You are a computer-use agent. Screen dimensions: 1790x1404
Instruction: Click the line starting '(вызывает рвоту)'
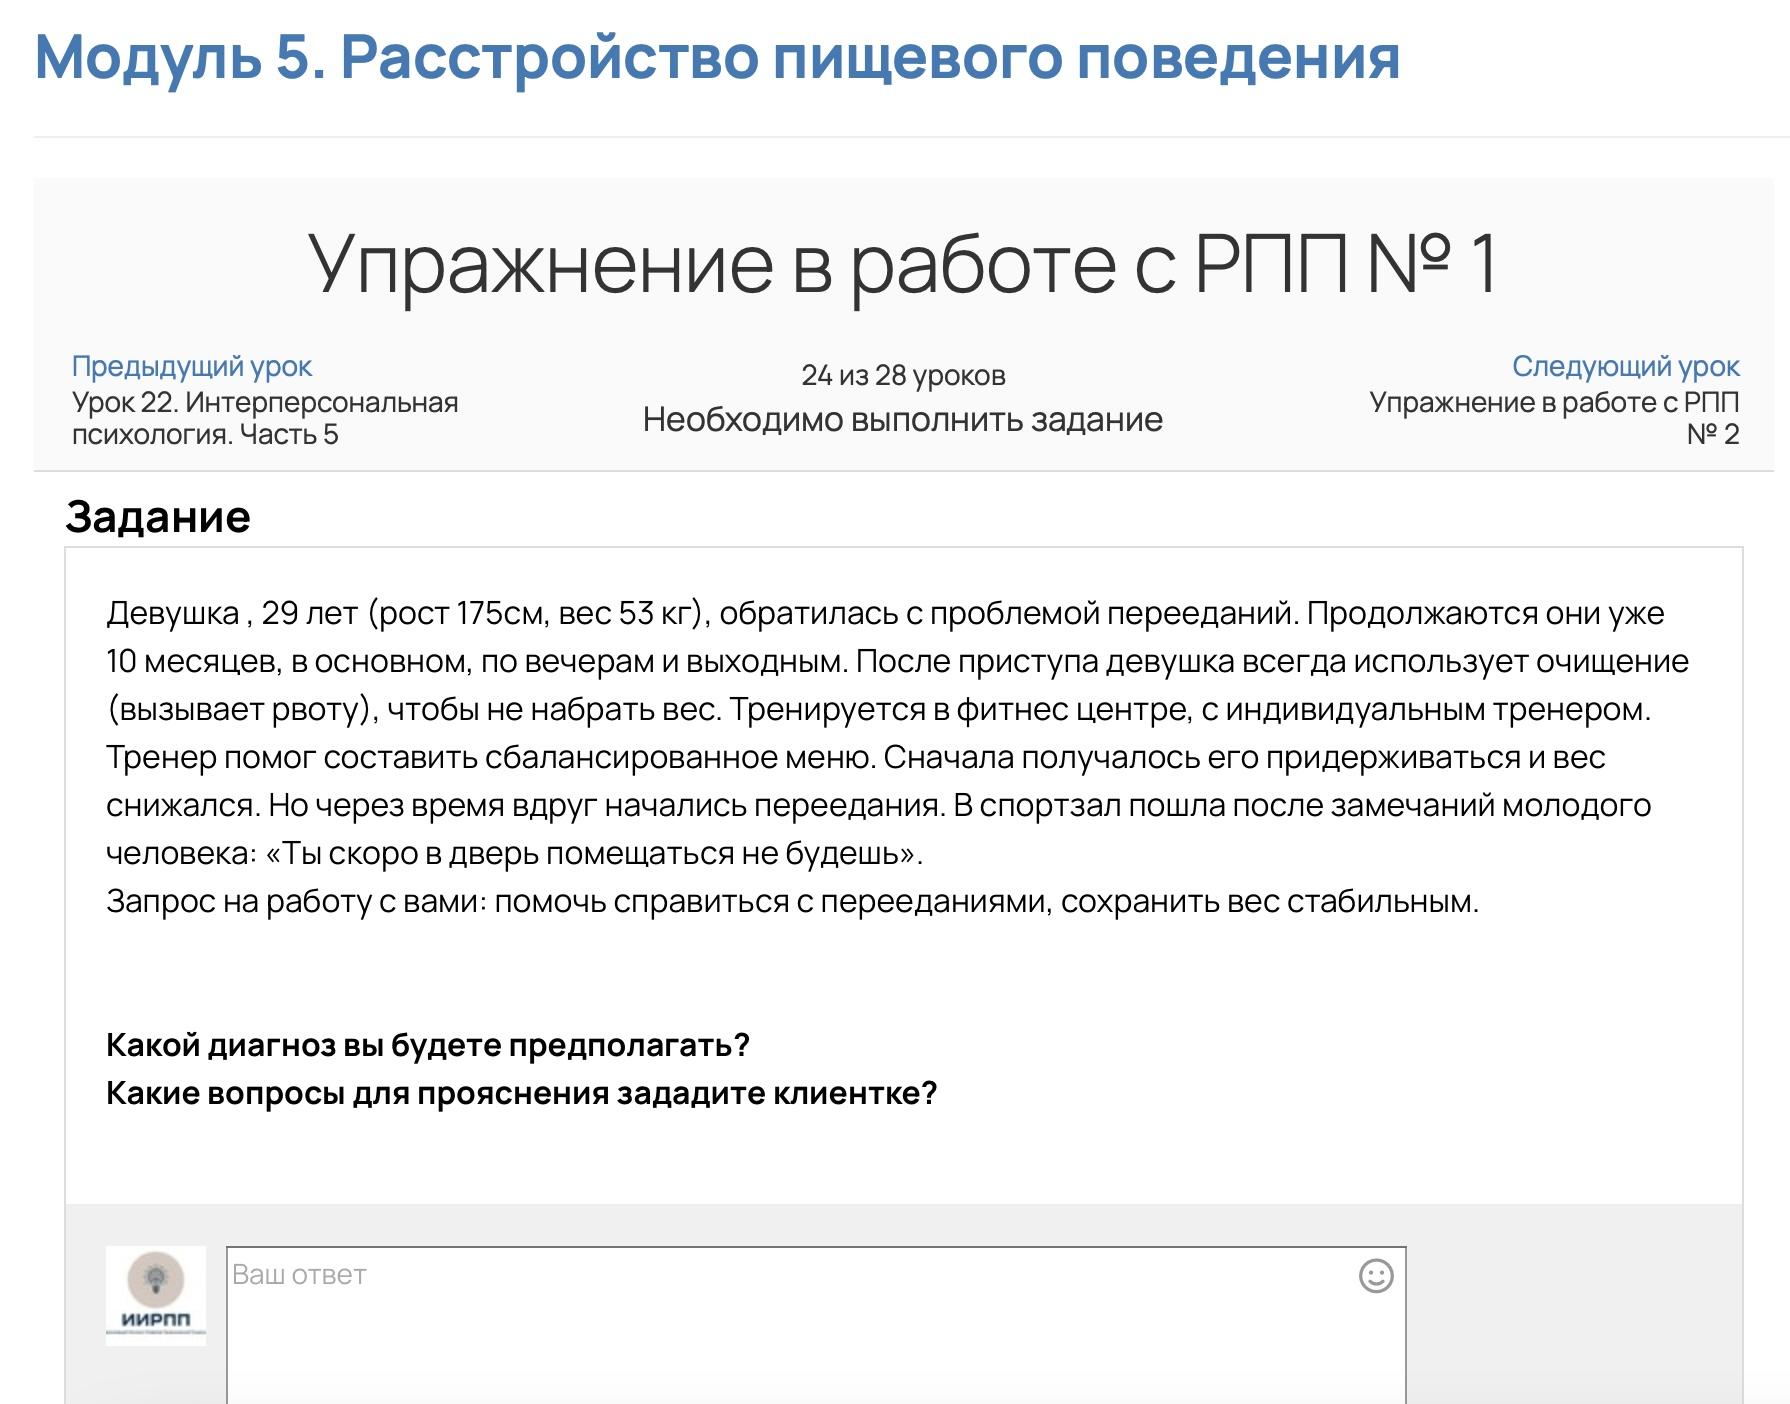(878, 709)
